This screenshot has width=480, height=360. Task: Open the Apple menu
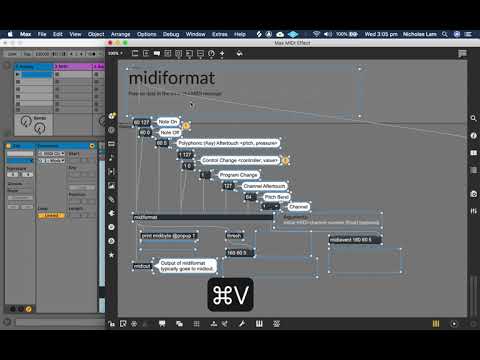(x=10, y=34)
